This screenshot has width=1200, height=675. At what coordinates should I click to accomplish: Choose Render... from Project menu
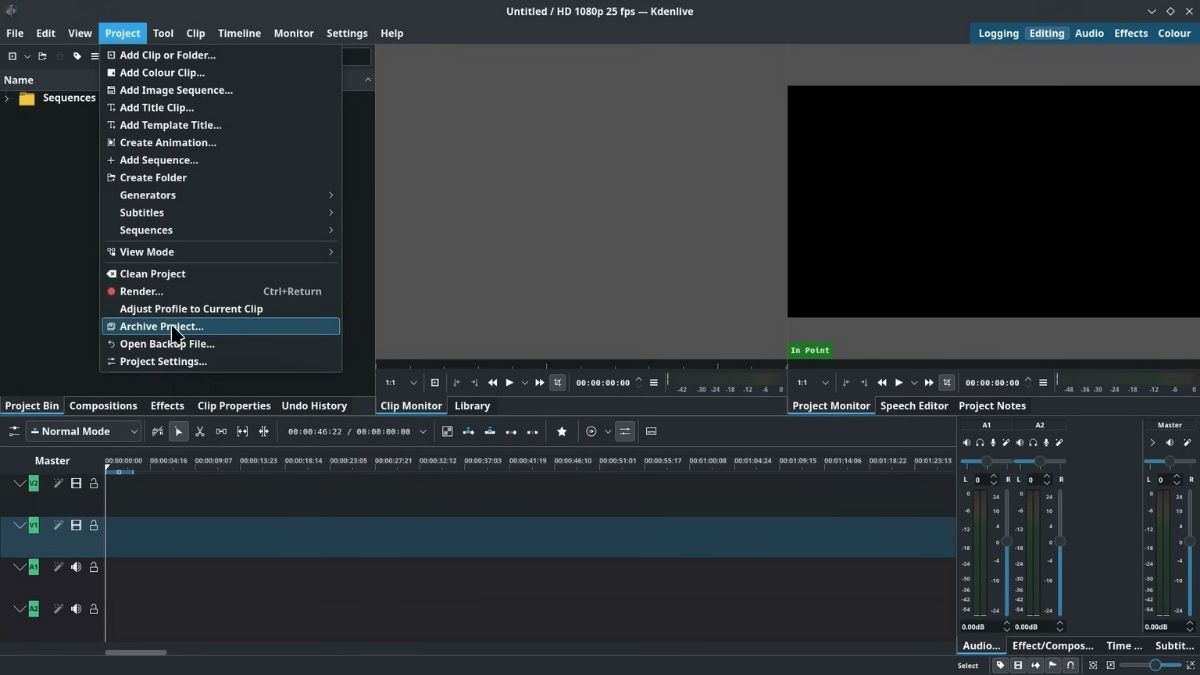click(x=221, y=291)
